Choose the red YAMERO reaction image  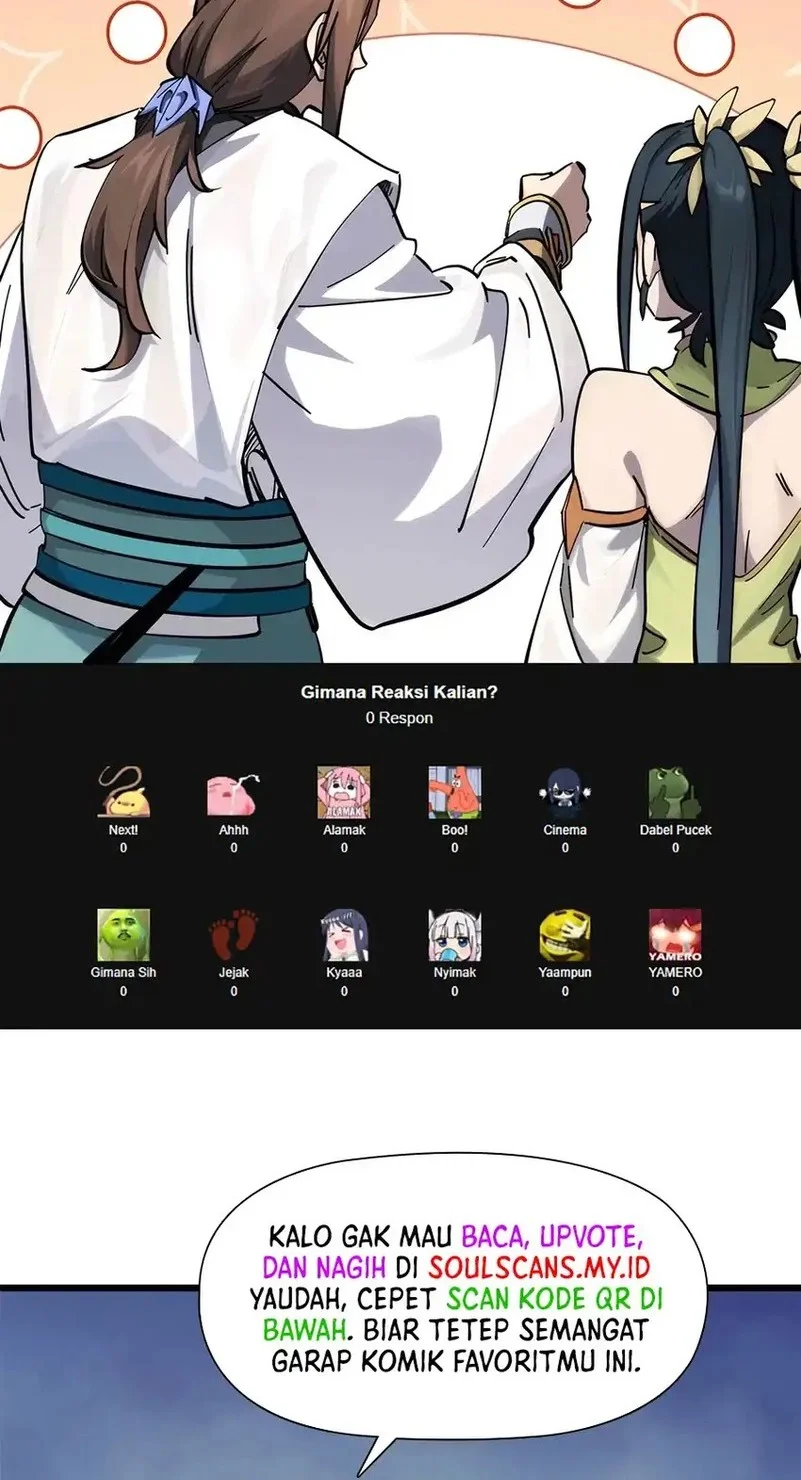tap(675, 934)
